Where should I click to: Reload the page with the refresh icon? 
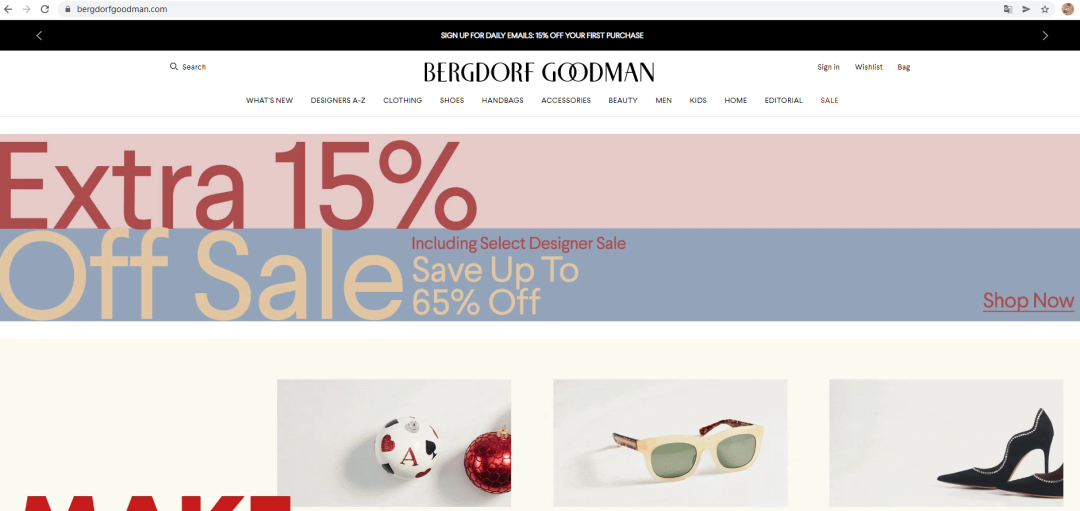(45, 9)
